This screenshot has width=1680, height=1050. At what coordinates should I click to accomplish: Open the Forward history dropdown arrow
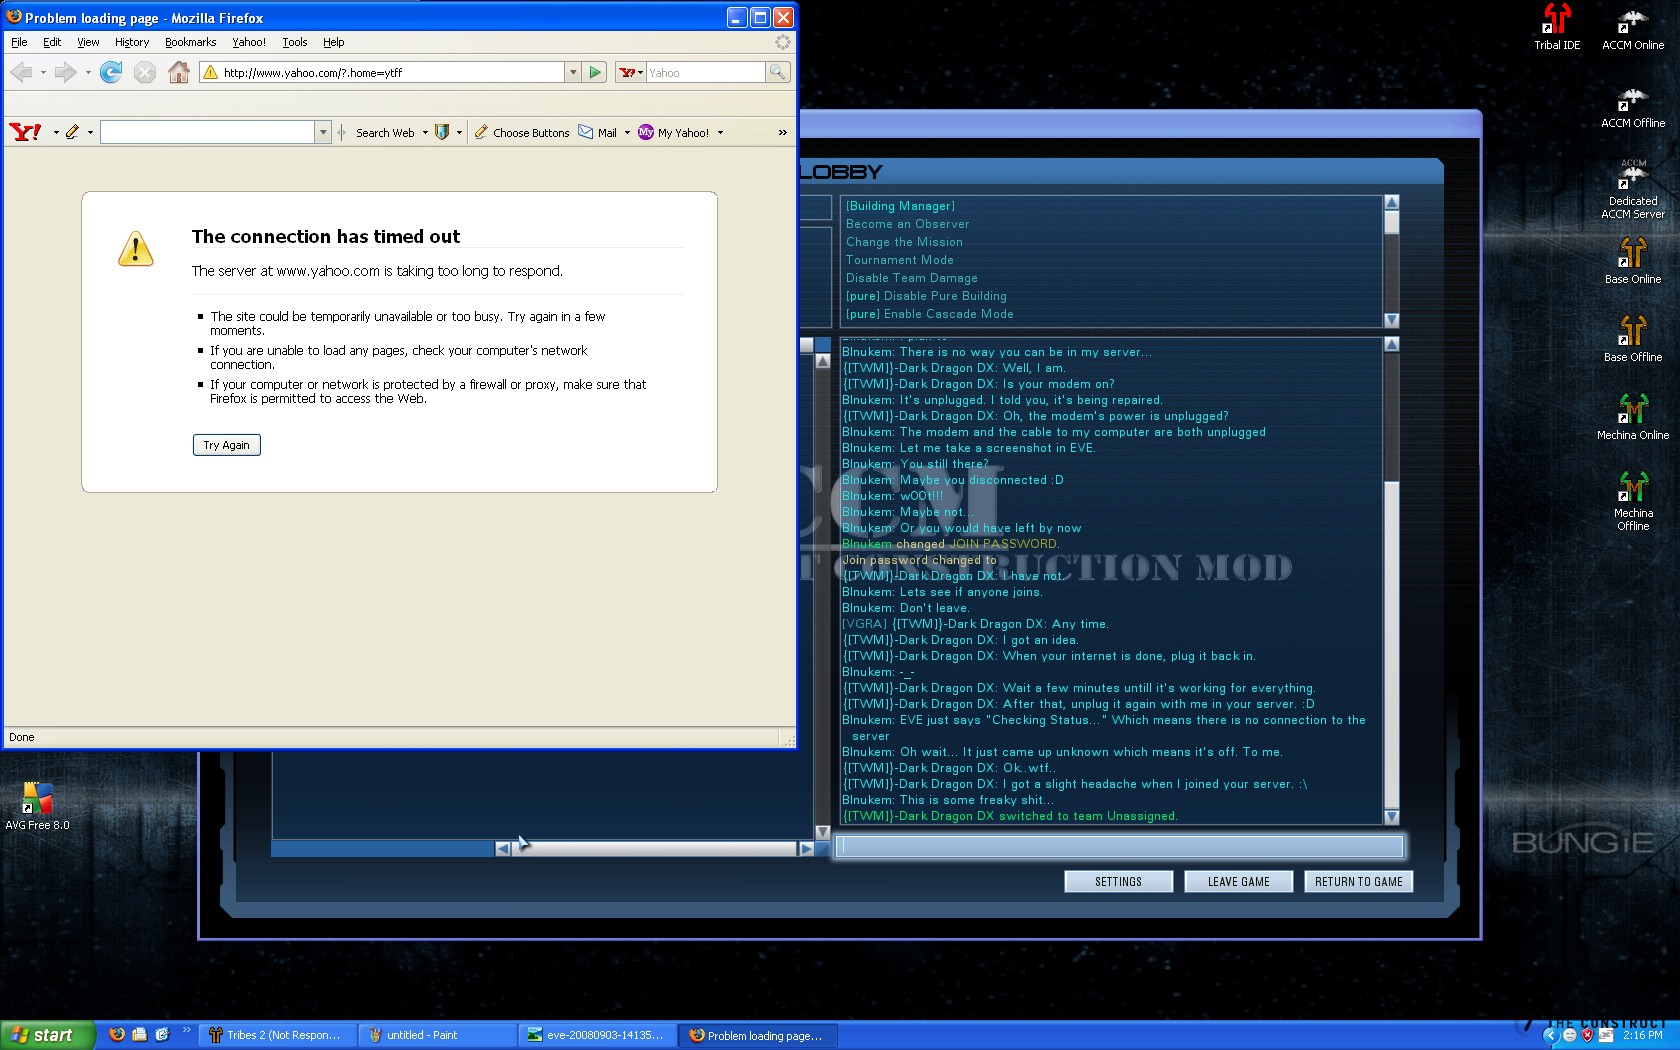click(88, 72)
